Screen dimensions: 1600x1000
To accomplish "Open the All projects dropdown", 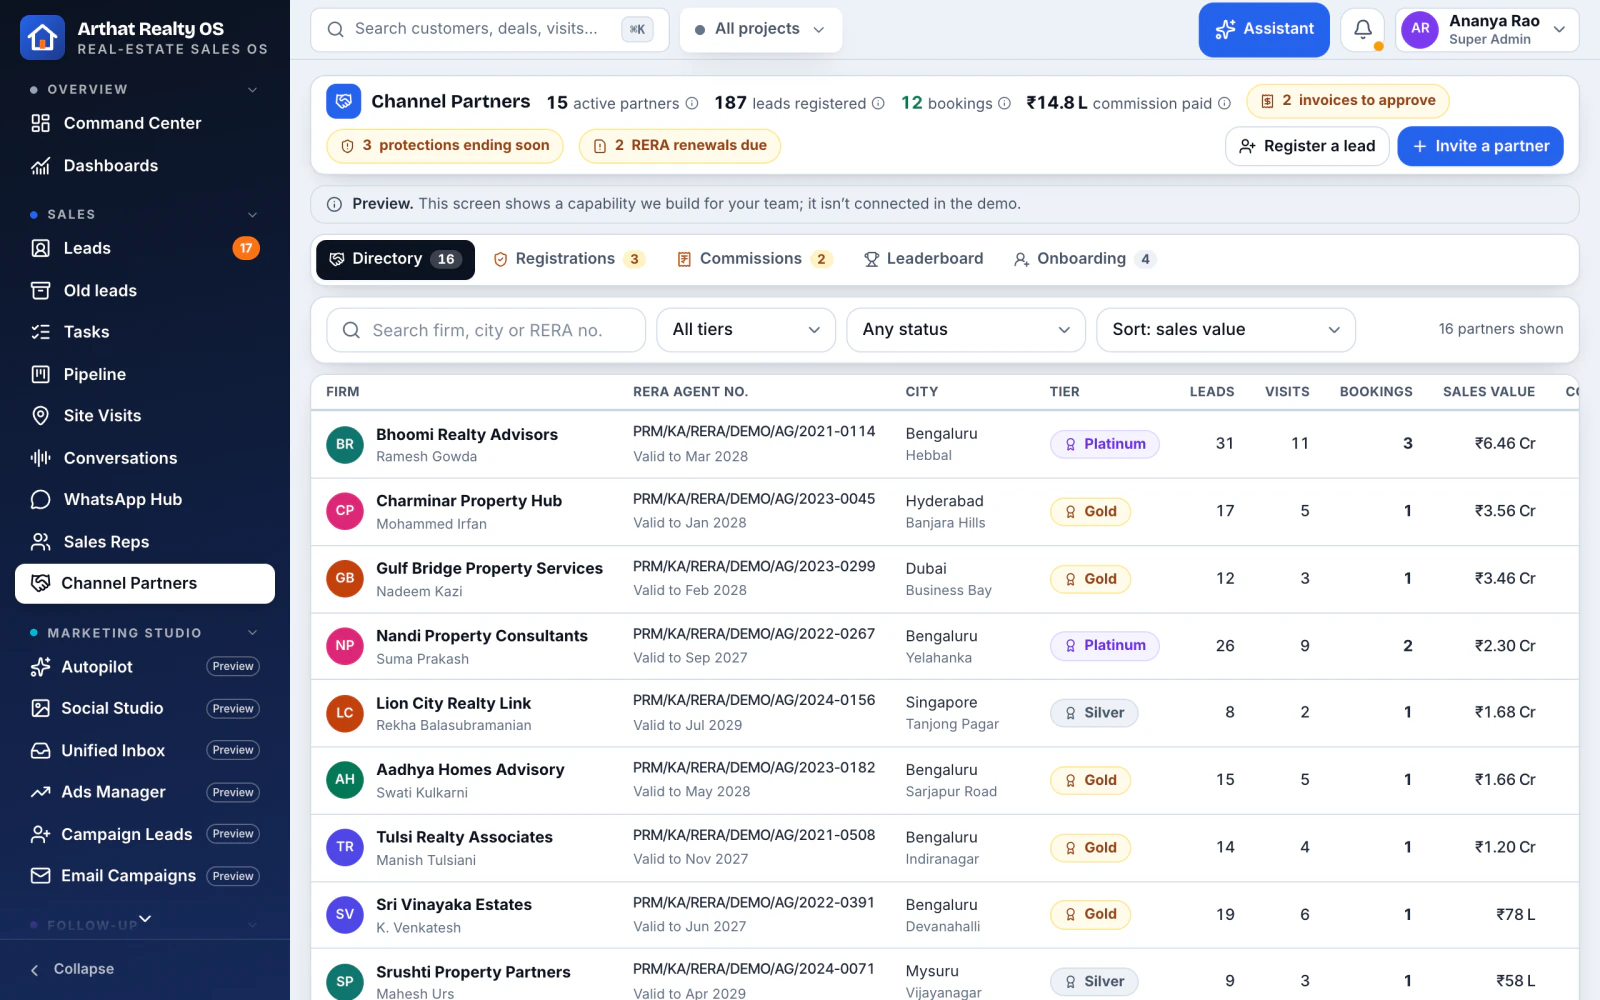I will point(761,30).
